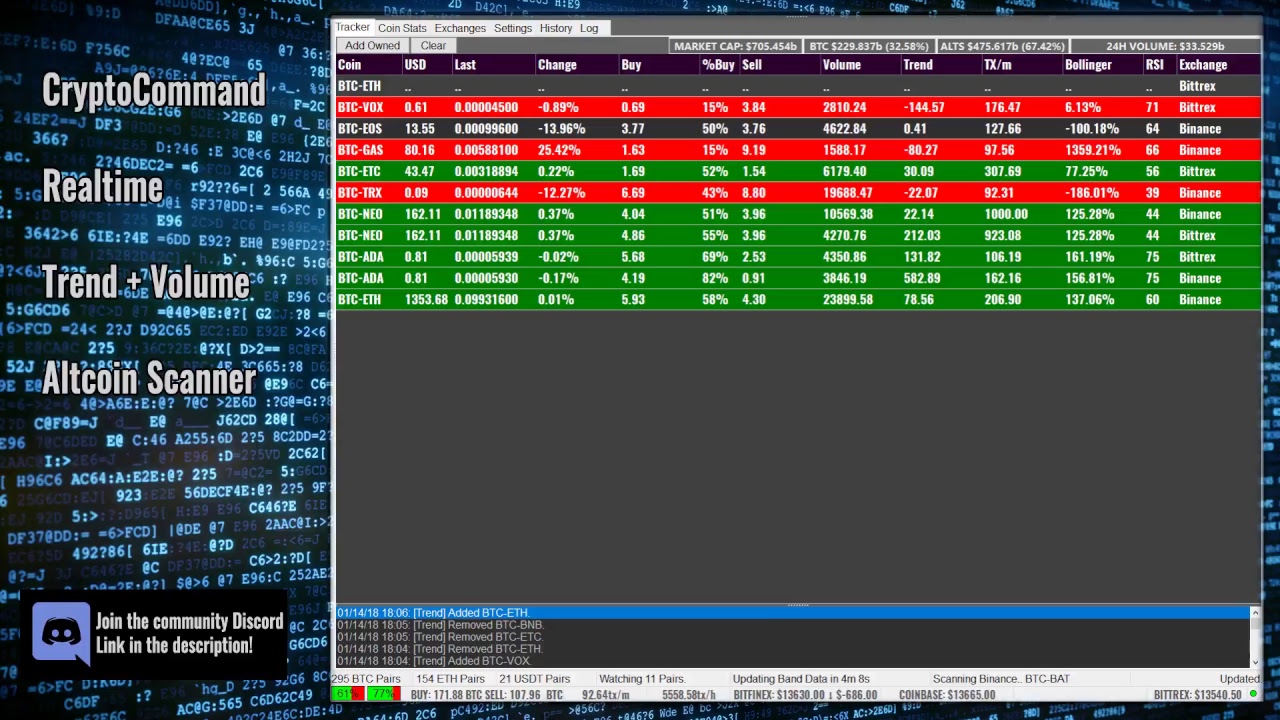Select the BTC-ETC row
The image size is (1280, 720).
(797, 172)
